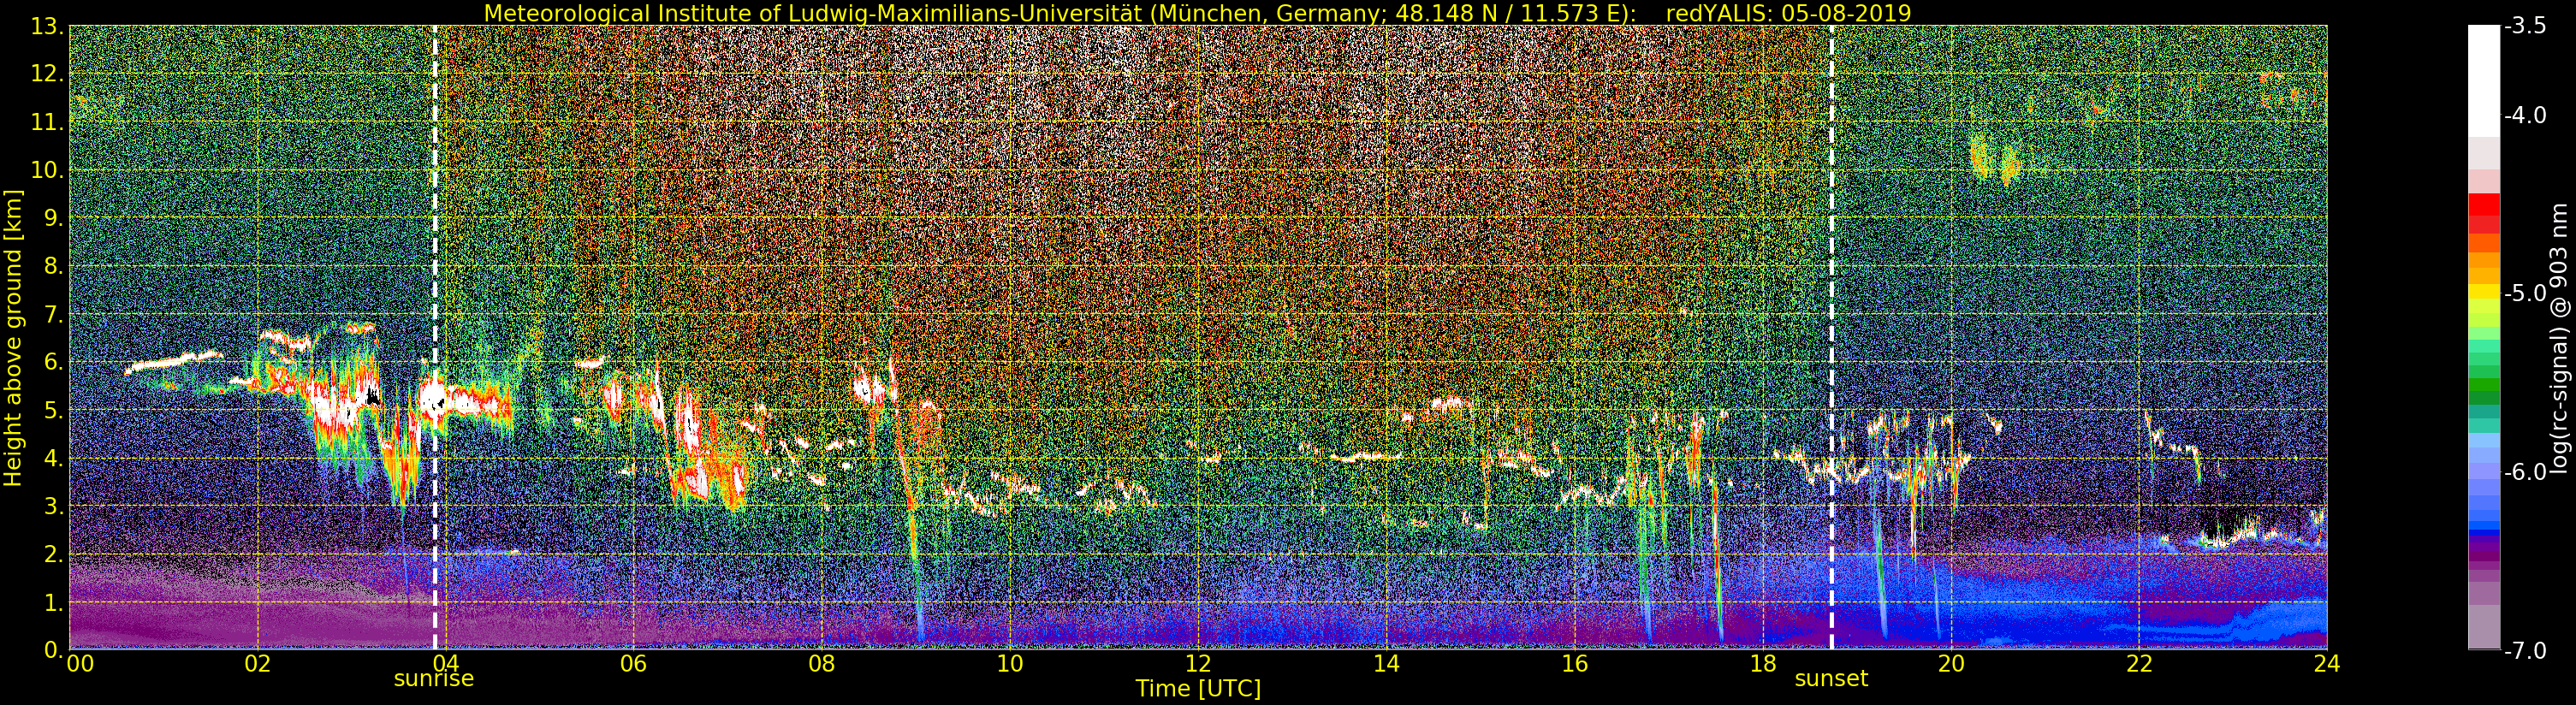
Task: Click the height axis tick label '3.'
Action: click(52, 506)
